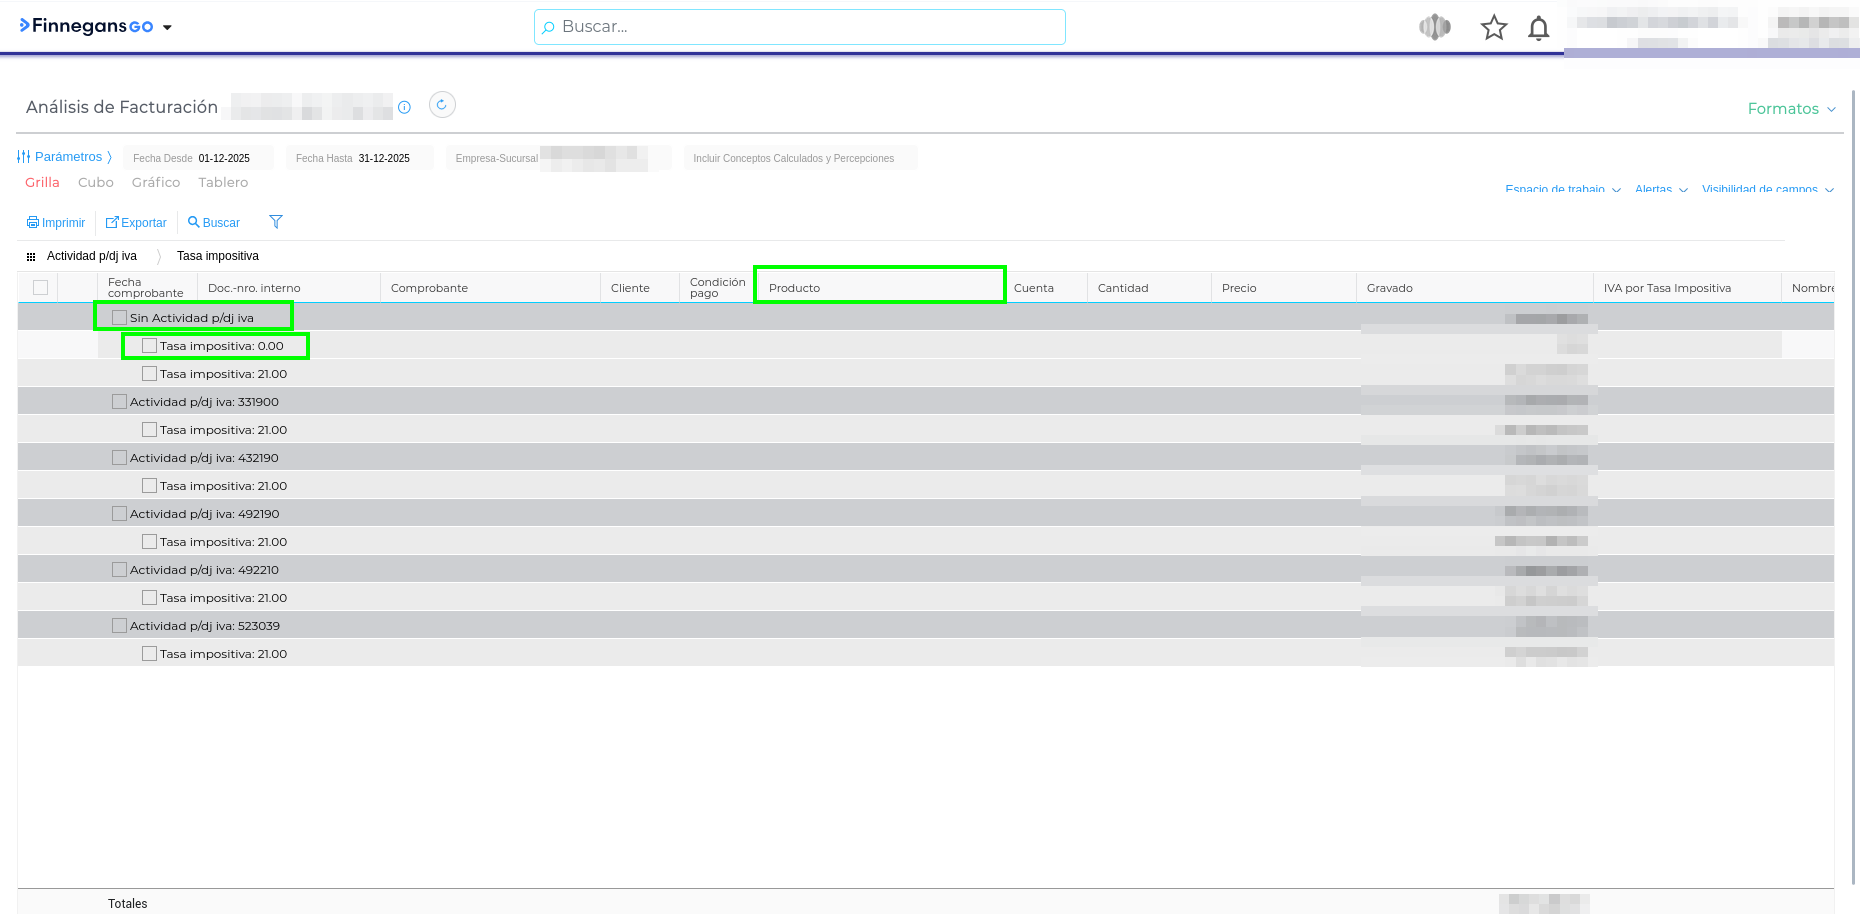Viewport: 1860px width, 914px height.
Task: Click the favorites star icon
Action: point(1493,28)
